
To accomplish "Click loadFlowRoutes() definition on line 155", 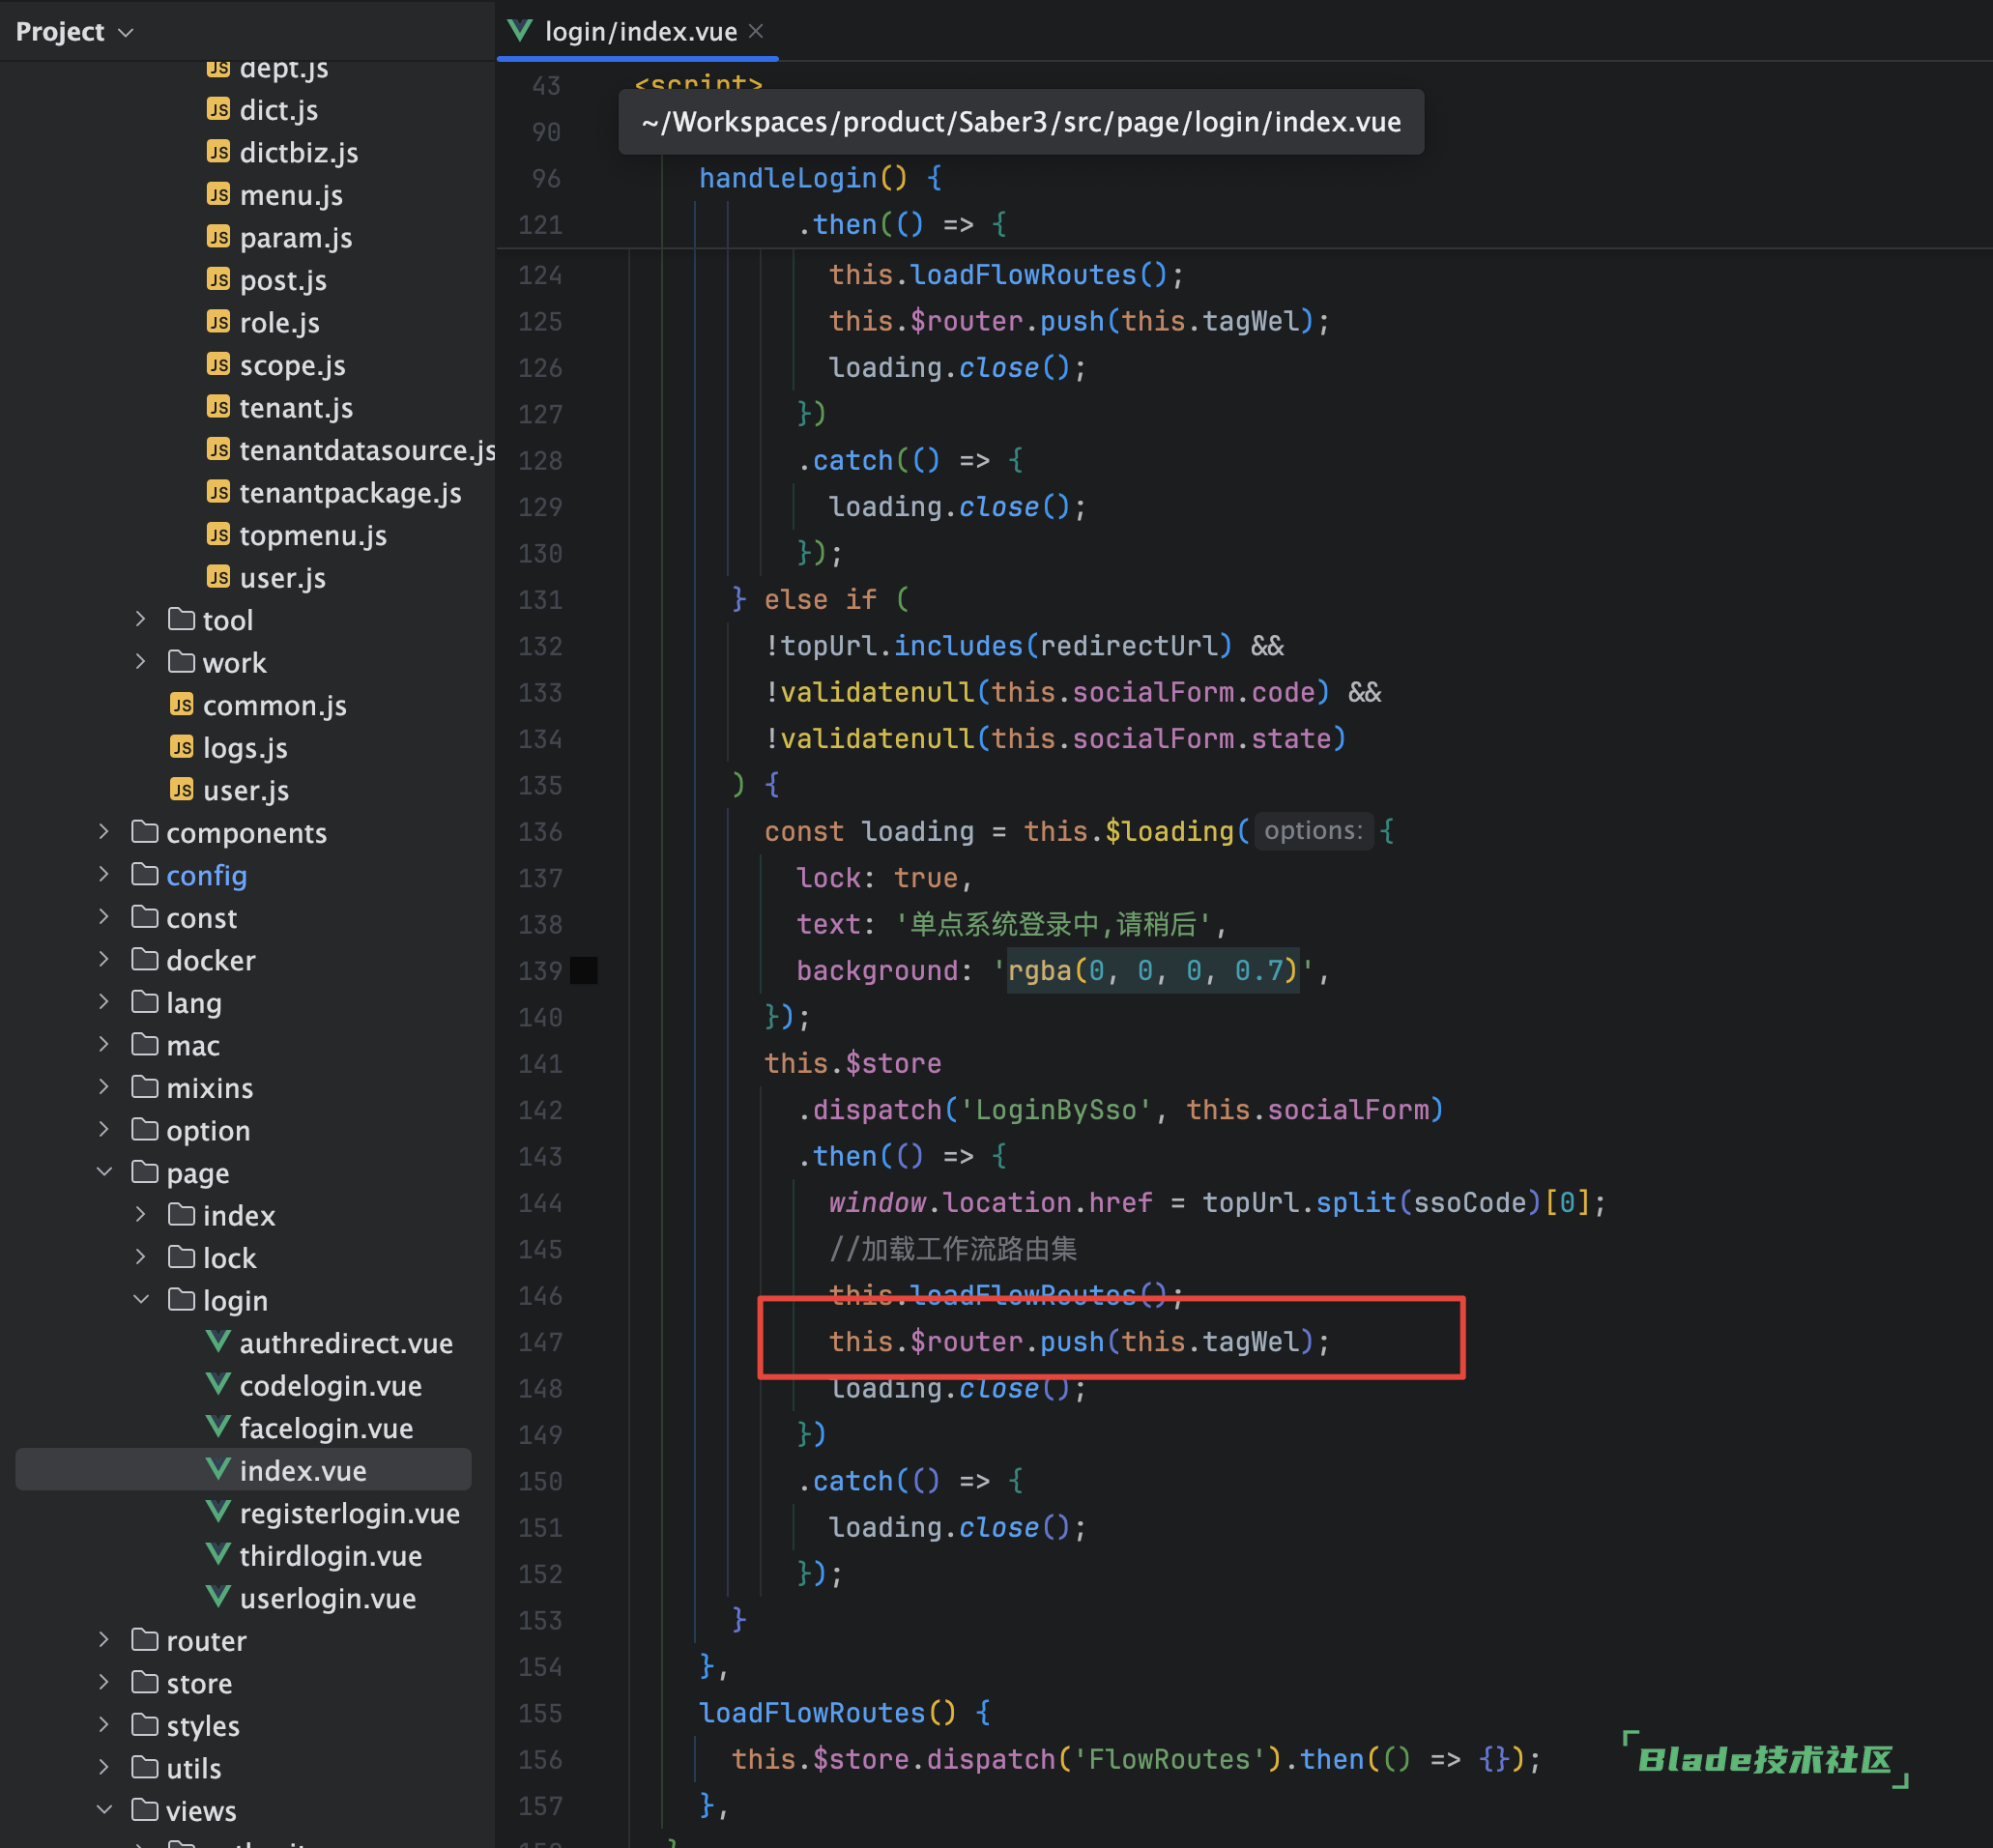I will (x=827, y=1713).
